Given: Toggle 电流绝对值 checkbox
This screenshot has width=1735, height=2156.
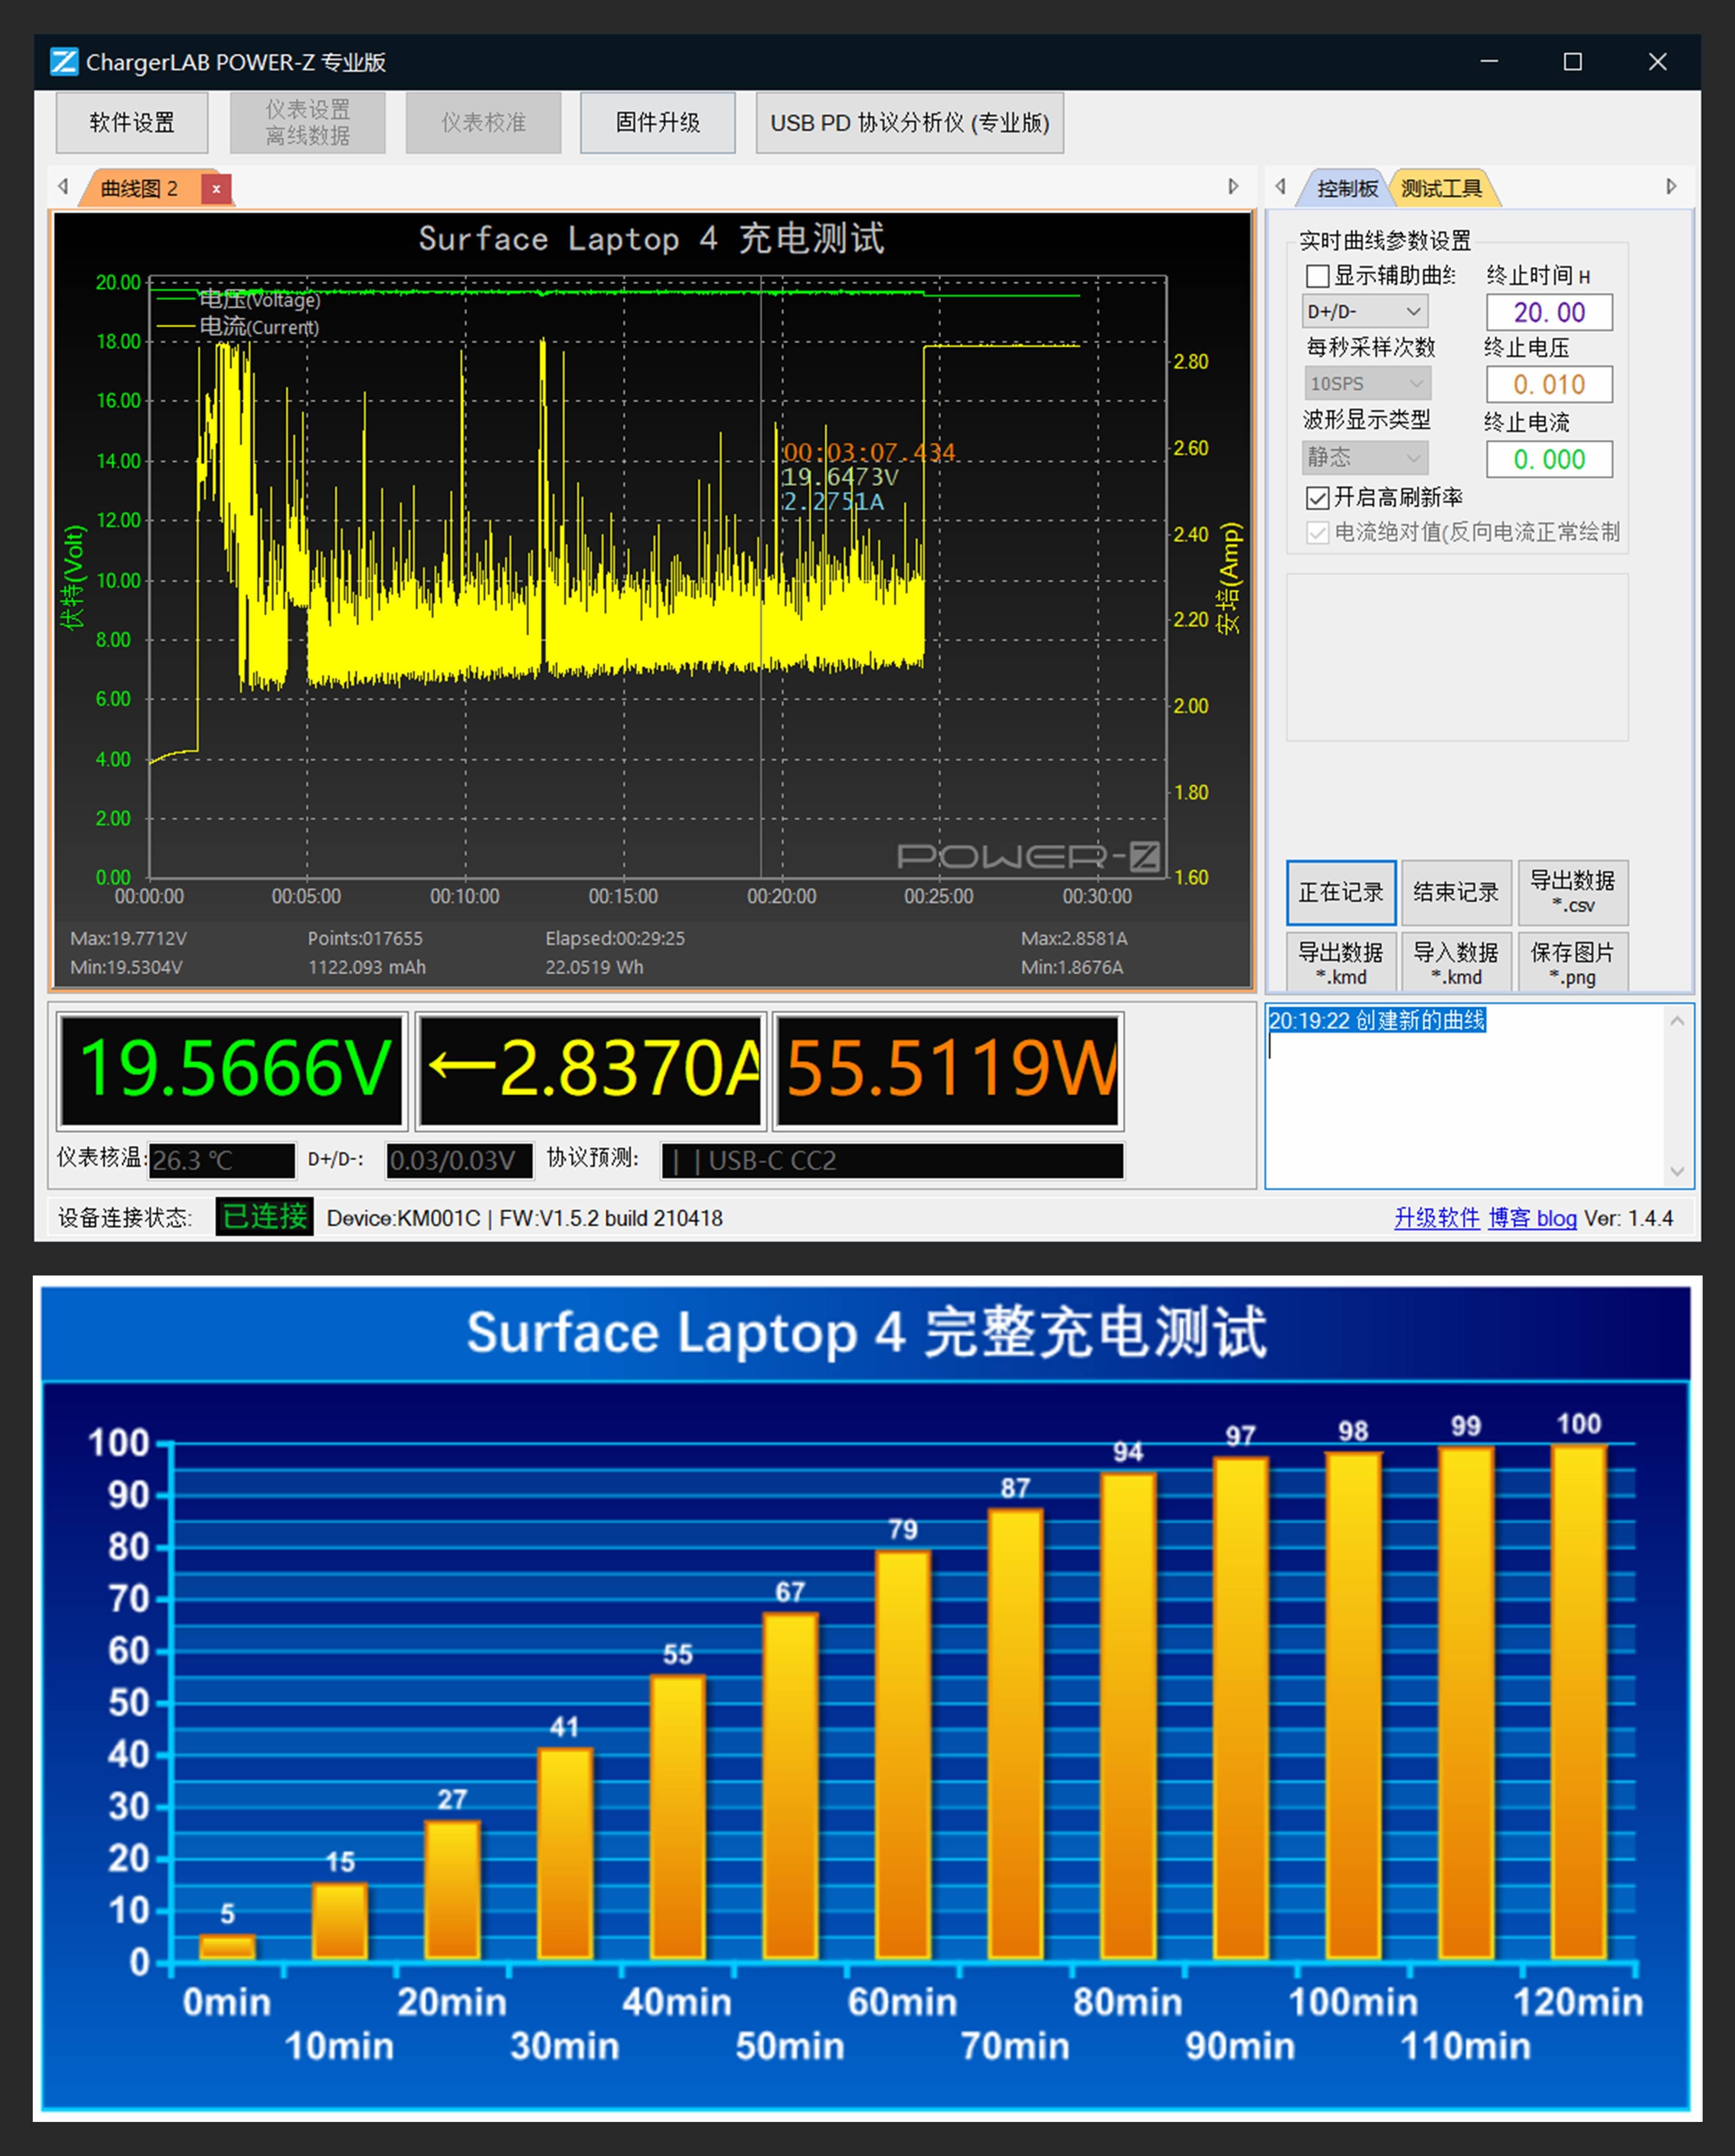Looking at the screenshot, I should pos(1318,532).
